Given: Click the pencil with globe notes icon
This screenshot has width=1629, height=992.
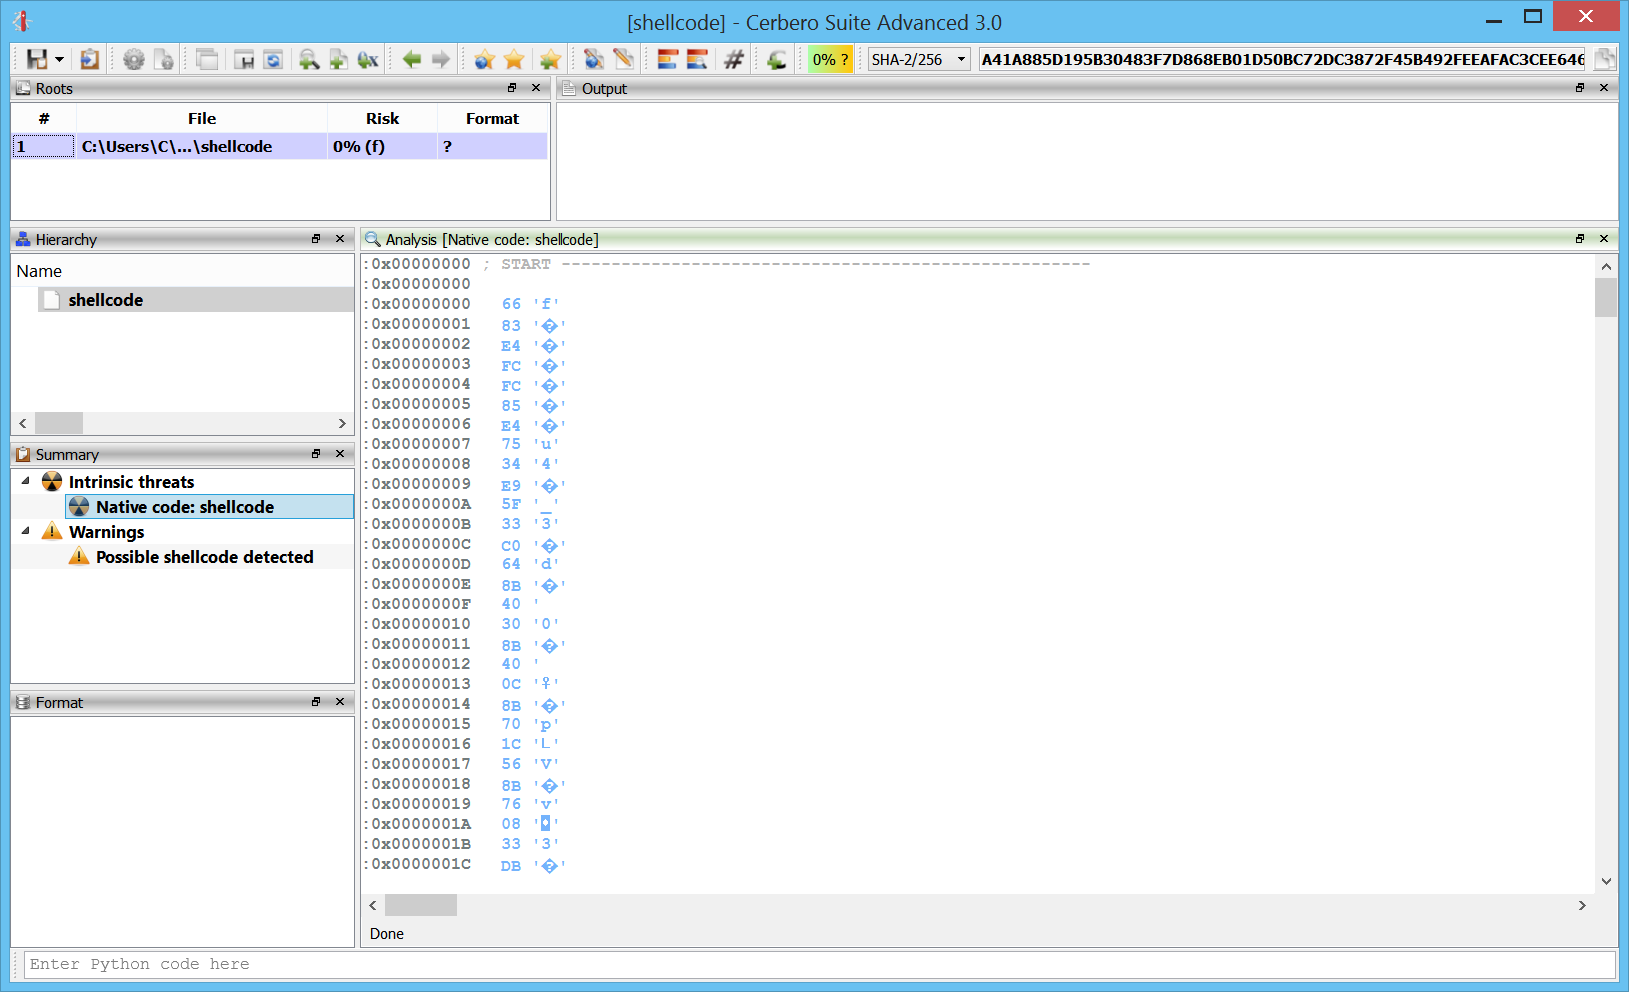Looking at the screenshot, I should (594, 60).
